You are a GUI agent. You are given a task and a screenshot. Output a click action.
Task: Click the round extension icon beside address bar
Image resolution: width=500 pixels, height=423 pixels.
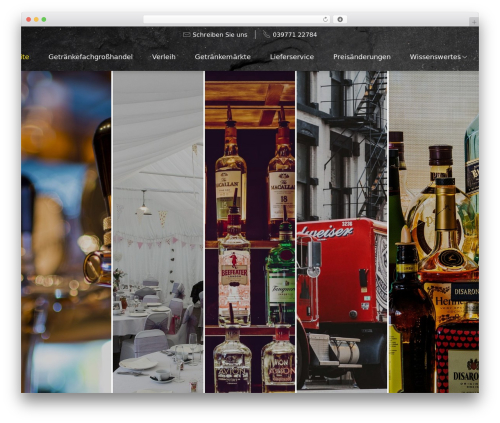[340, 20]
